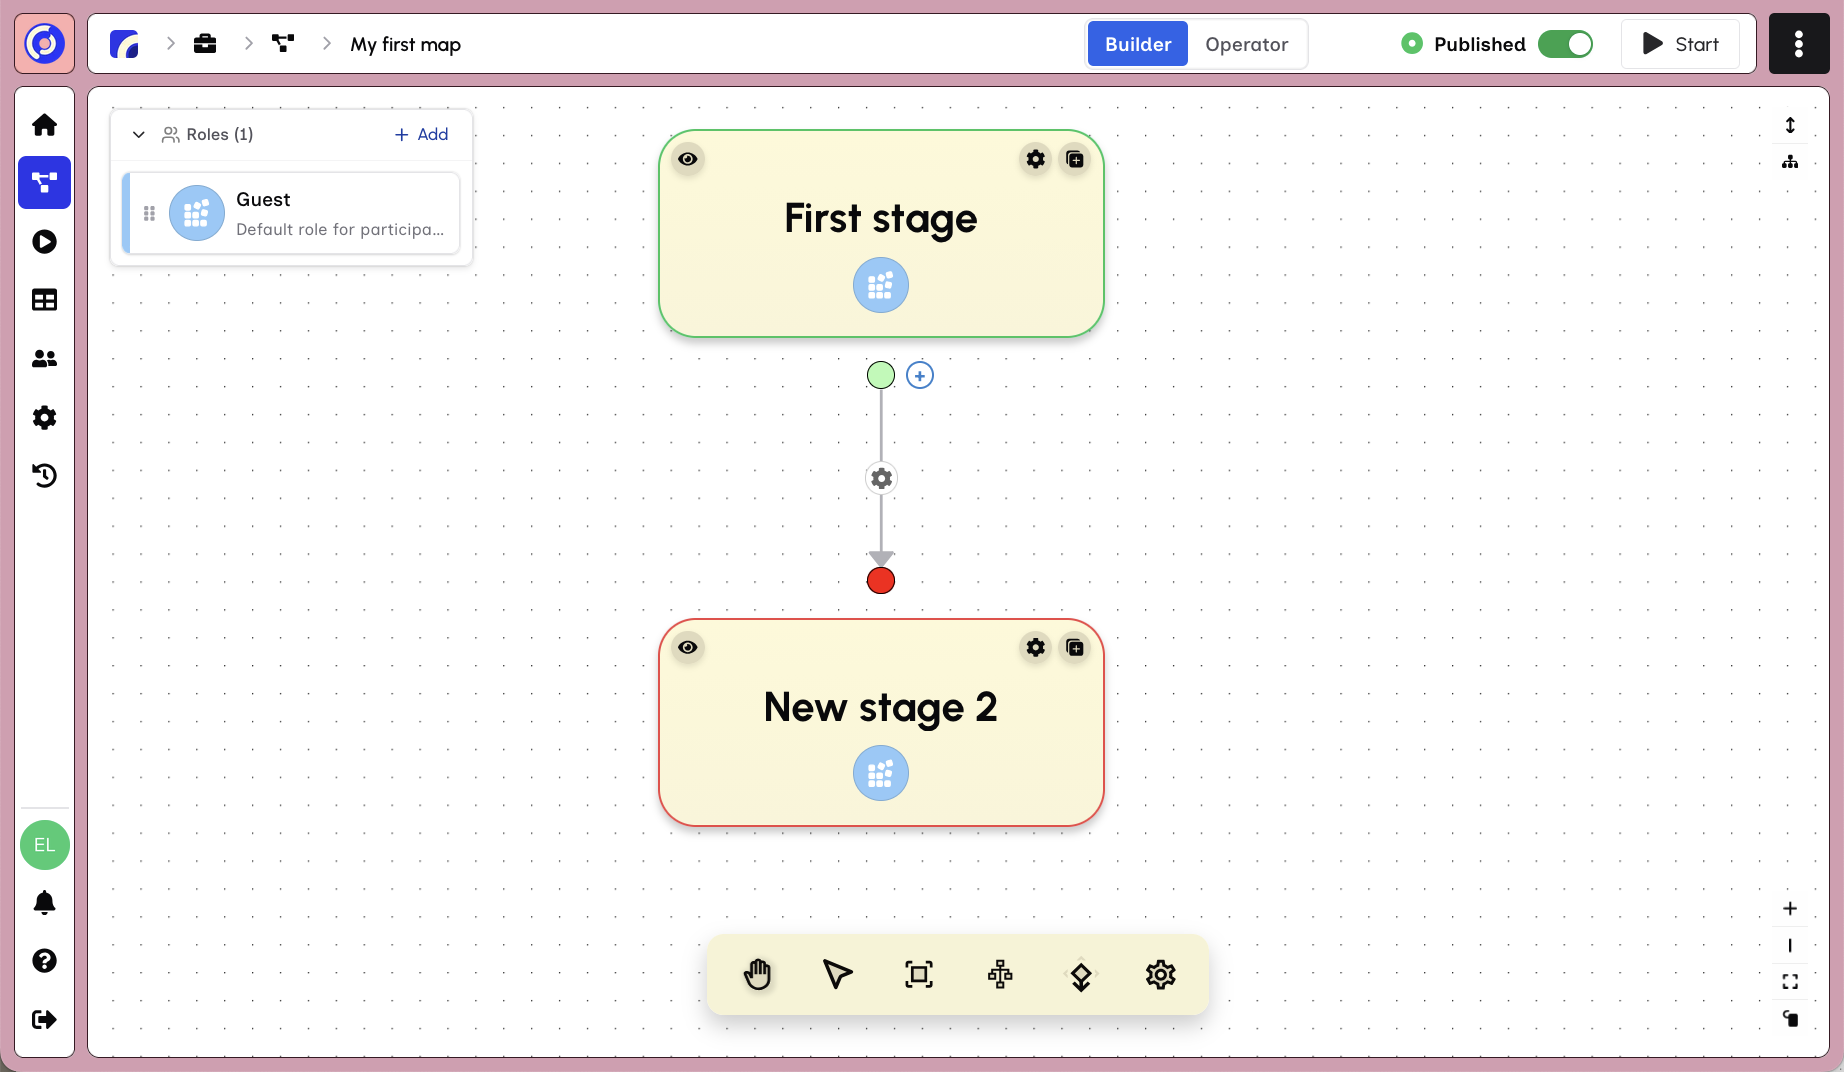Open the connection settings gear
The height and width of the screenshot is (1072, 1844).
[x=881, y=478]
